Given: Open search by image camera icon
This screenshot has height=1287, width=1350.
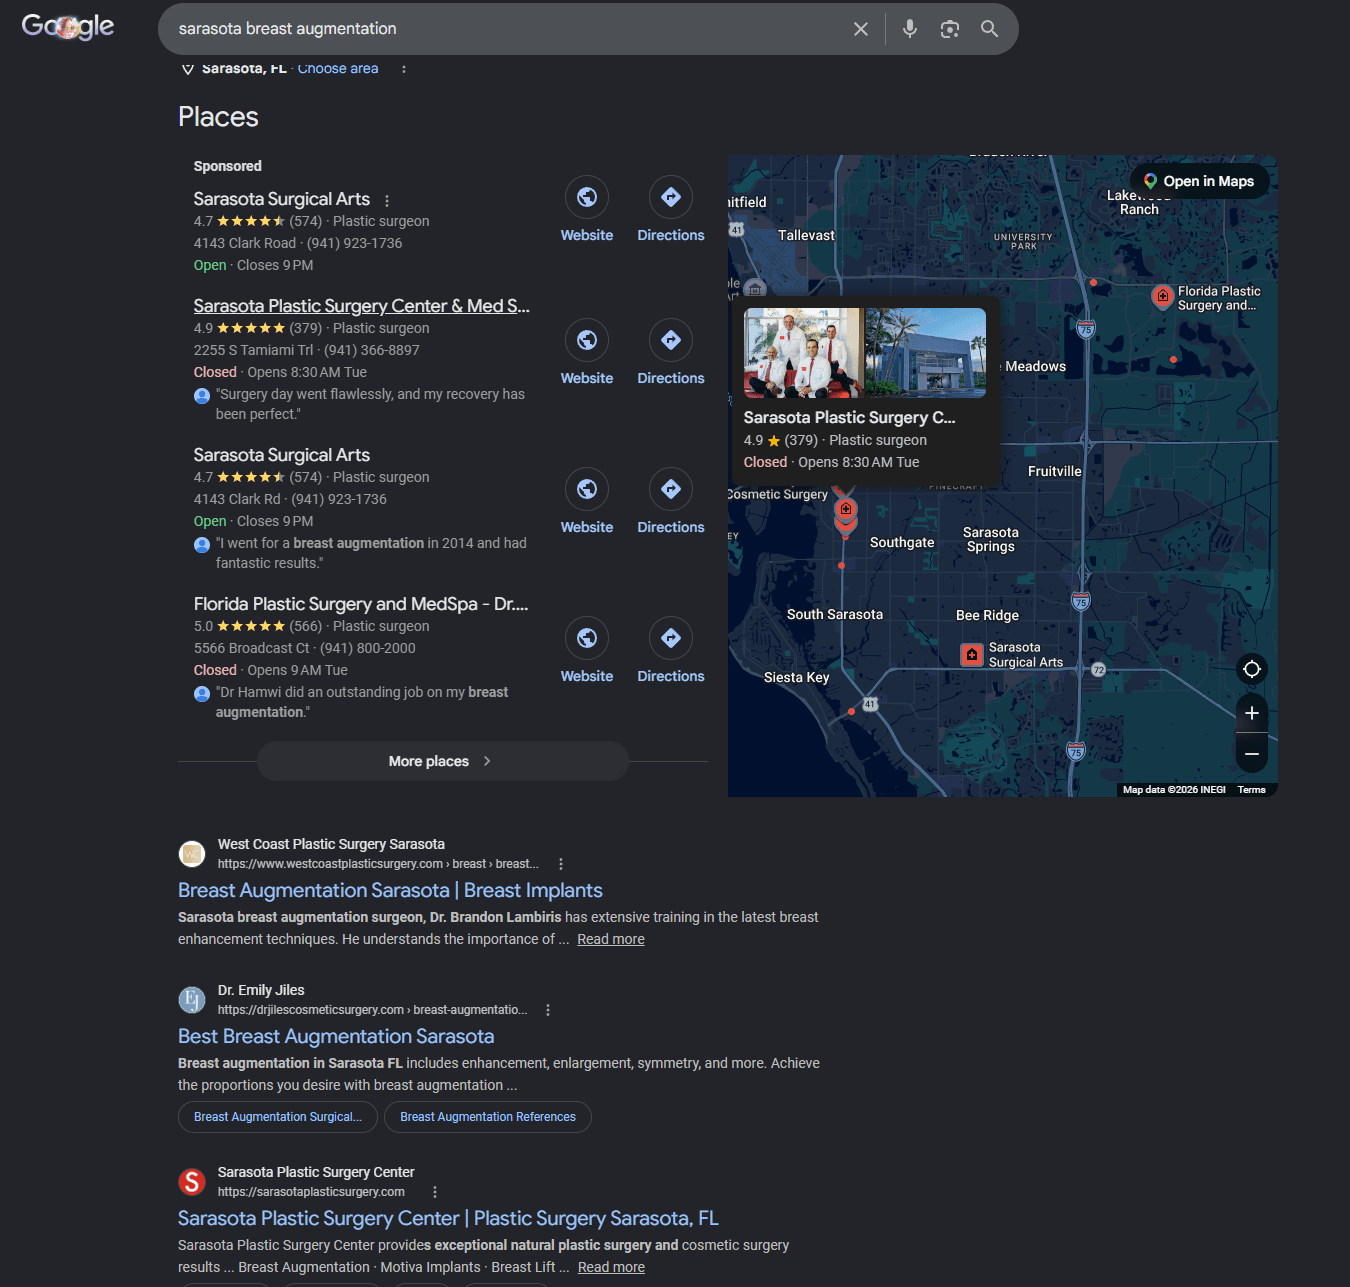Looking at the screenshot, I should pos(950,29).
